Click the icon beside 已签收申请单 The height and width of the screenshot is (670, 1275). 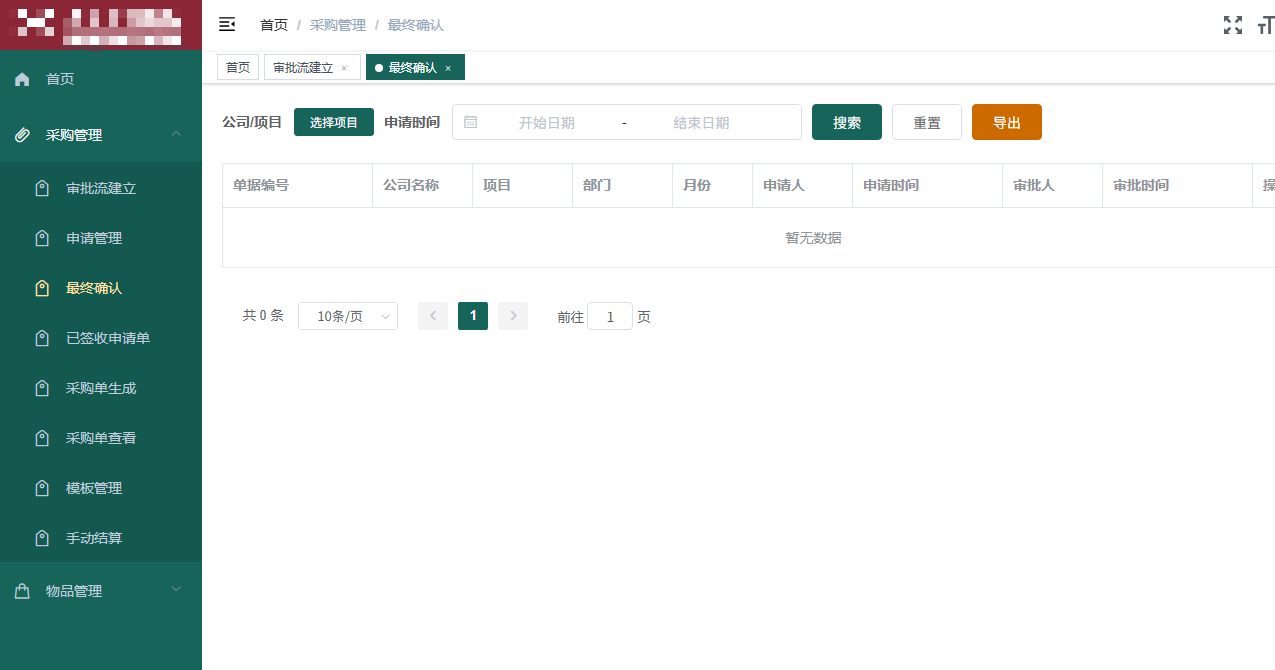click(x=41, y=337)
